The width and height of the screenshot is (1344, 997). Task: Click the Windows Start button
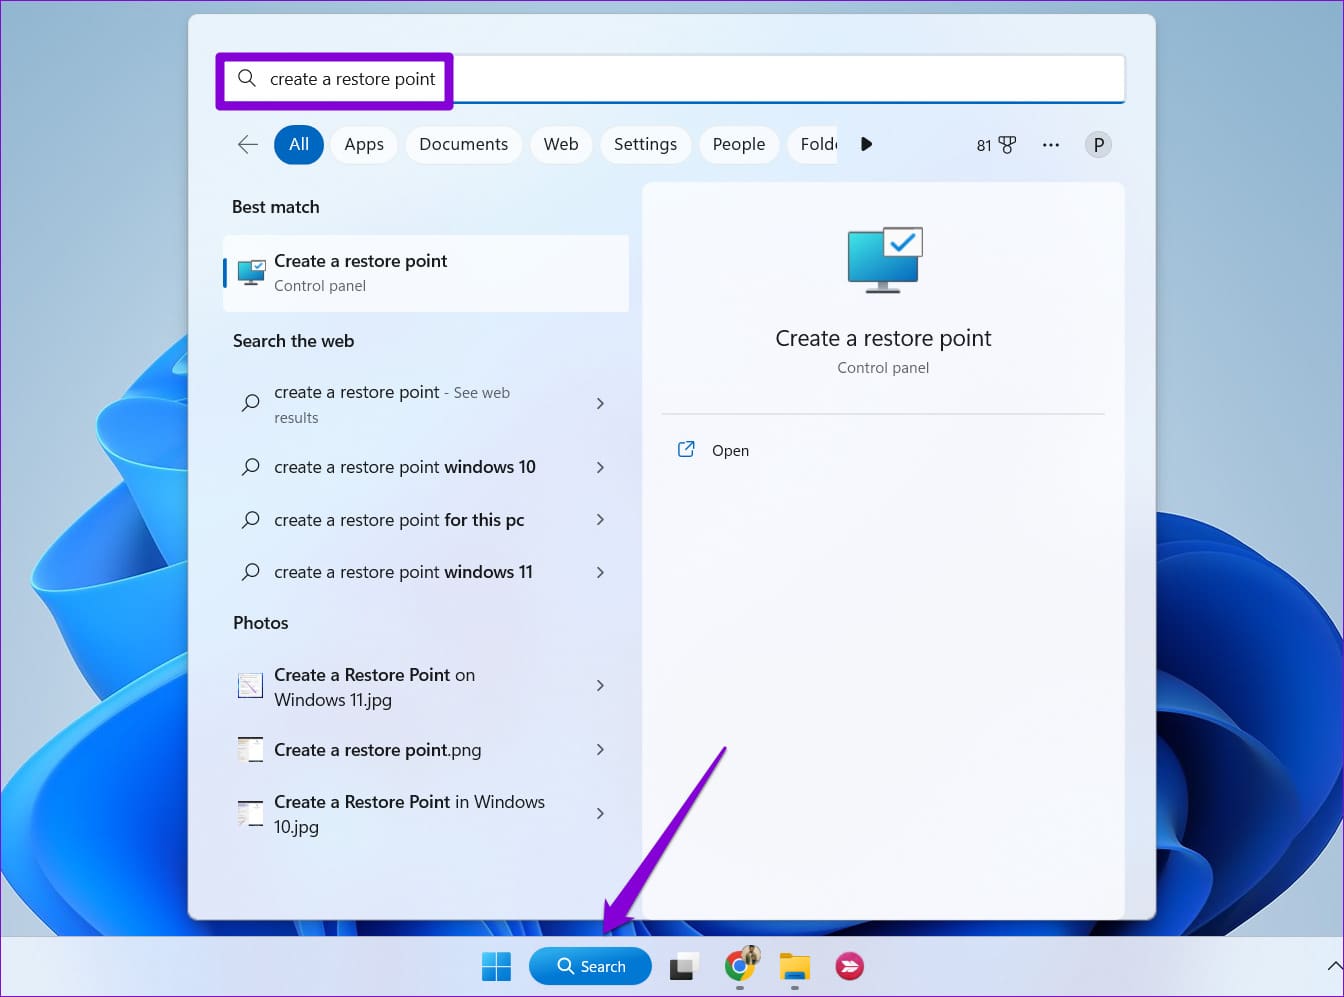coord(496,966)
